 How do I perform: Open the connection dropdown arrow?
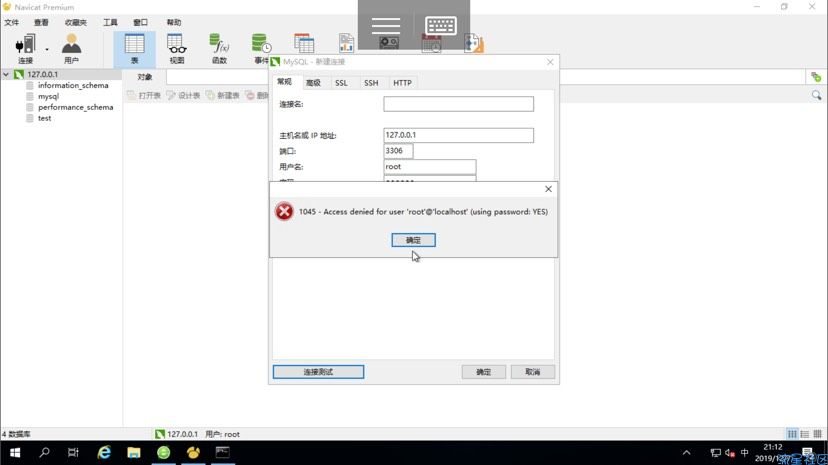coord(47,49)
